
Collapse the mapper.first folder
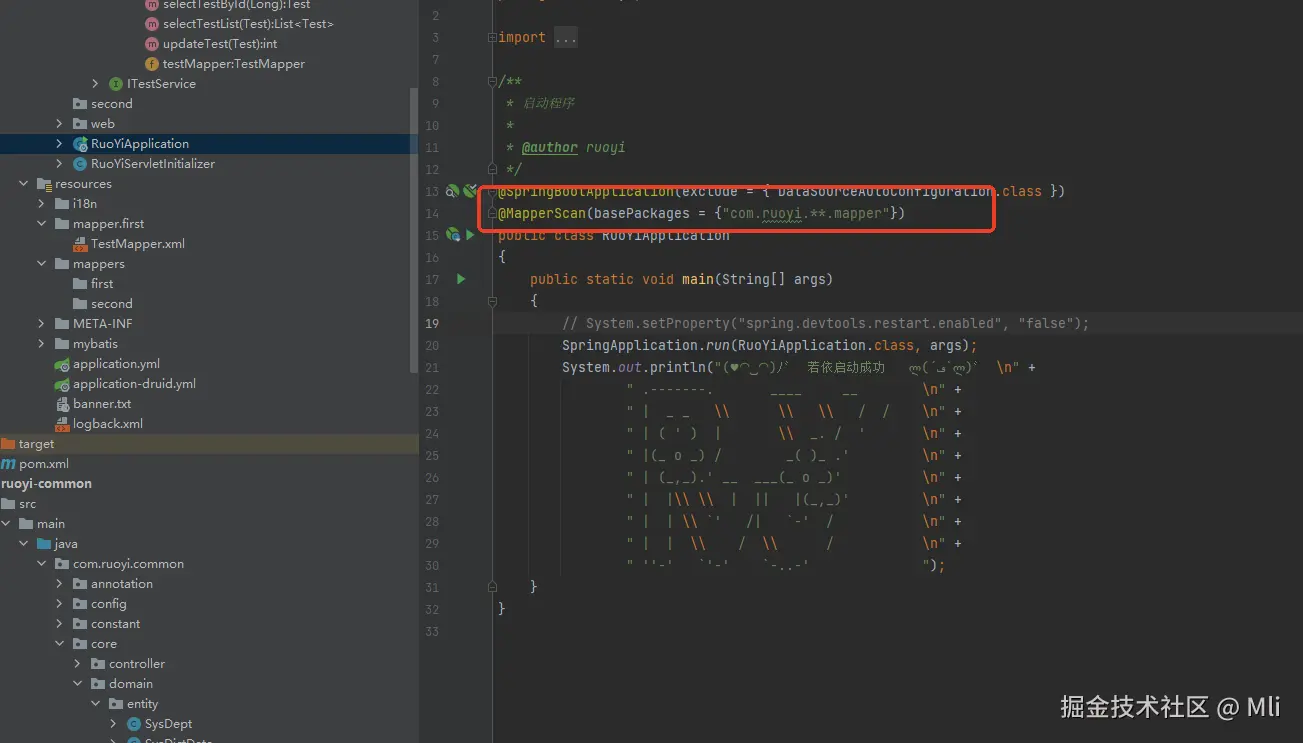[42, 224]
